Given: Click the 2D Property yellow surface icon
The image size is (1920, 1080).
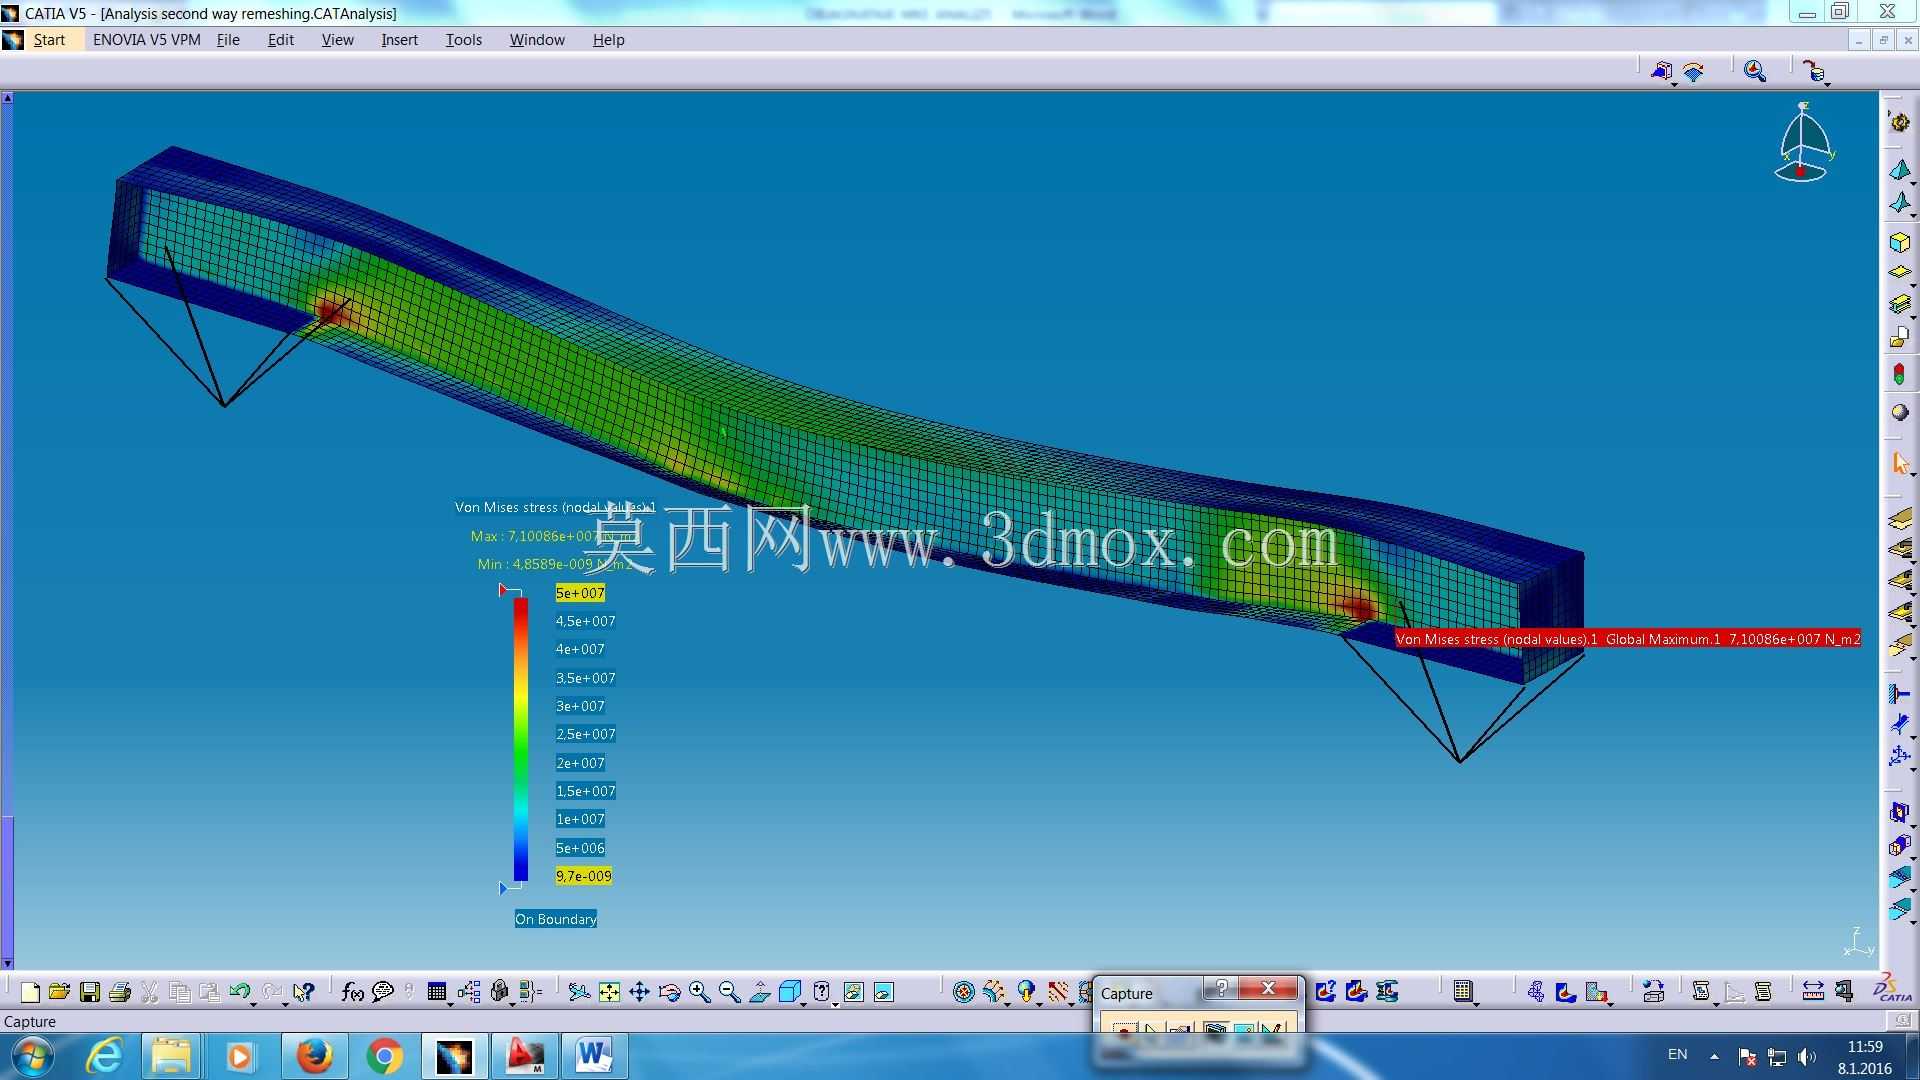Looking at the screenshot, I should (x=1899, y=272).
